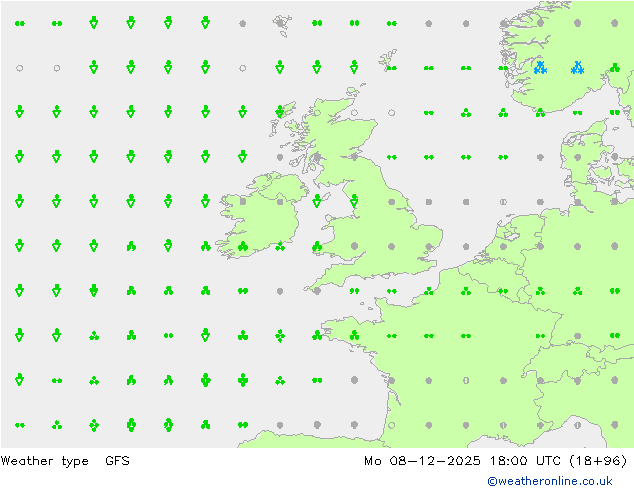Screen dimensions: 634x490
Task: Click the "Mo 08-12-2025" date text
Action: coord(422,460)
